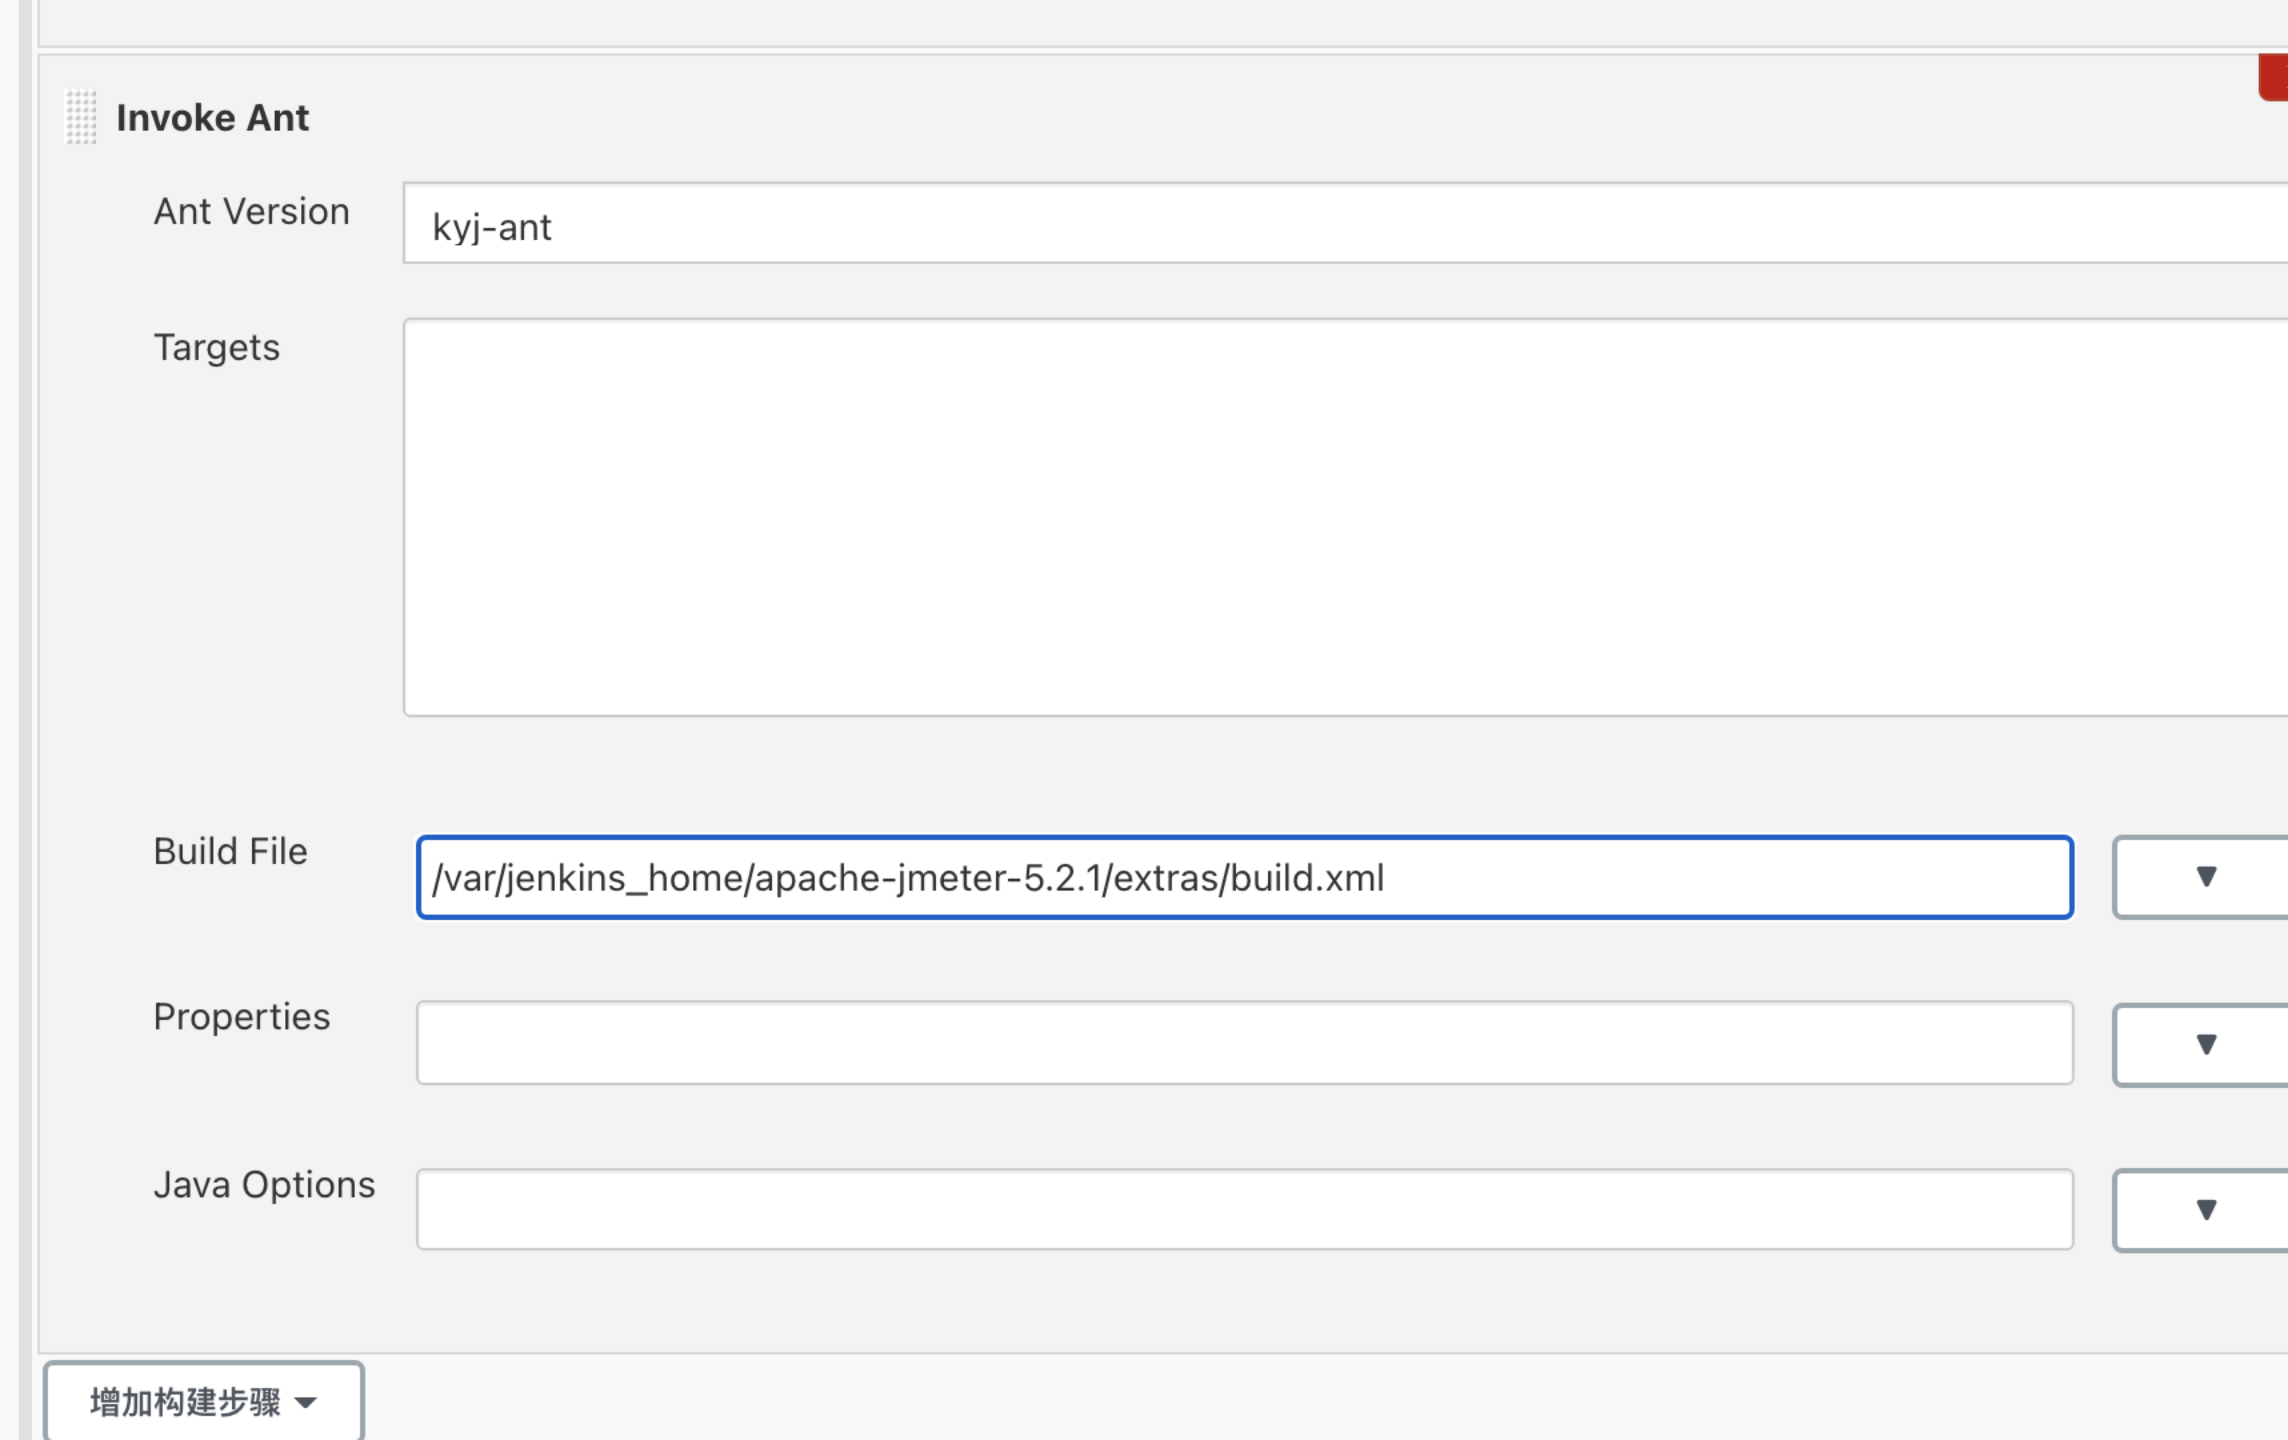2288x1440 pixels.
Task: Delete the Invoke Ant step via red button
Action: point(2273,77)
